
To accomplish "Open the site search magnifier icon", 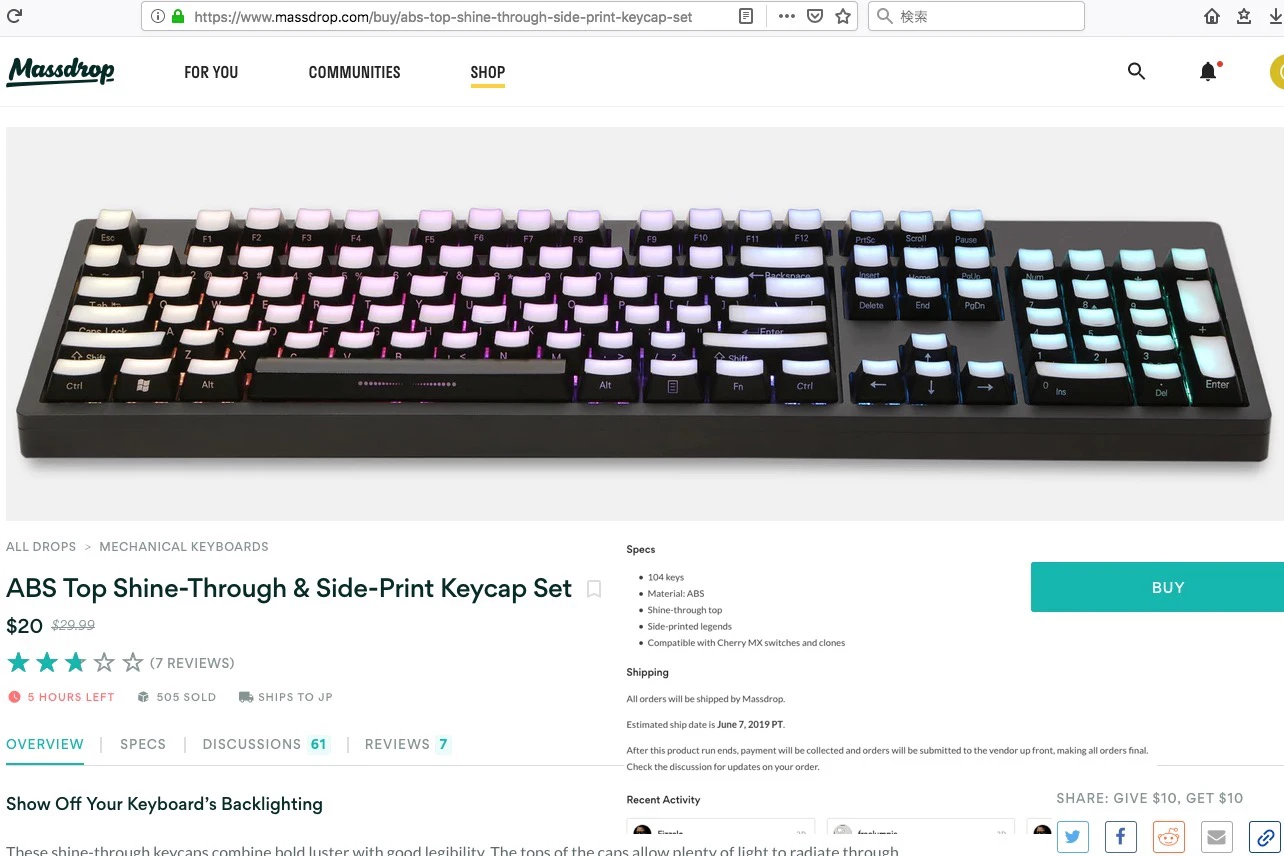I will click(x=1136, y=71).
